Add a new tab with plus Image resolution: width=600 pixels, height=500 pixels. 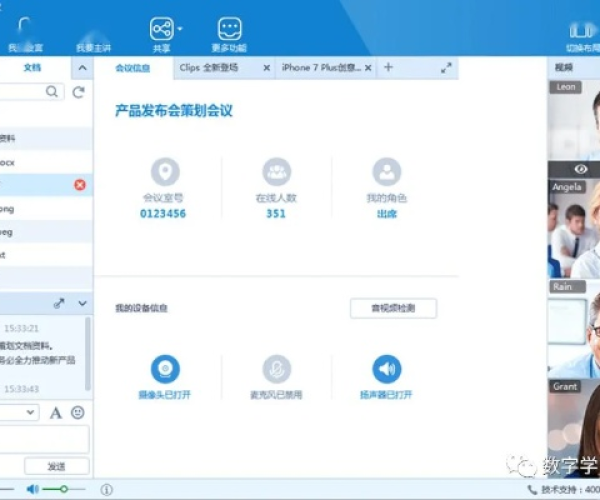(388, 67)
